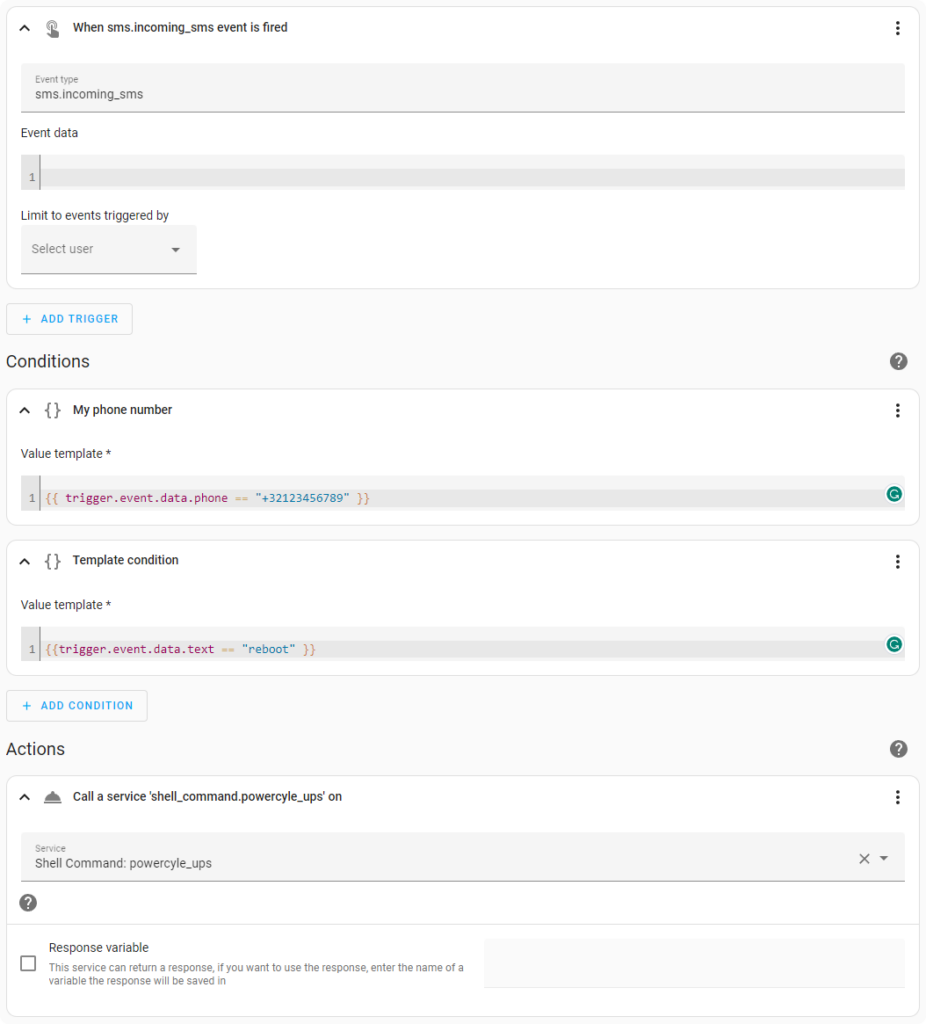The width and height of the screenshot is (926, 1024).
Task: Click the Add Trigger button
Action: (x=69, y=319)
